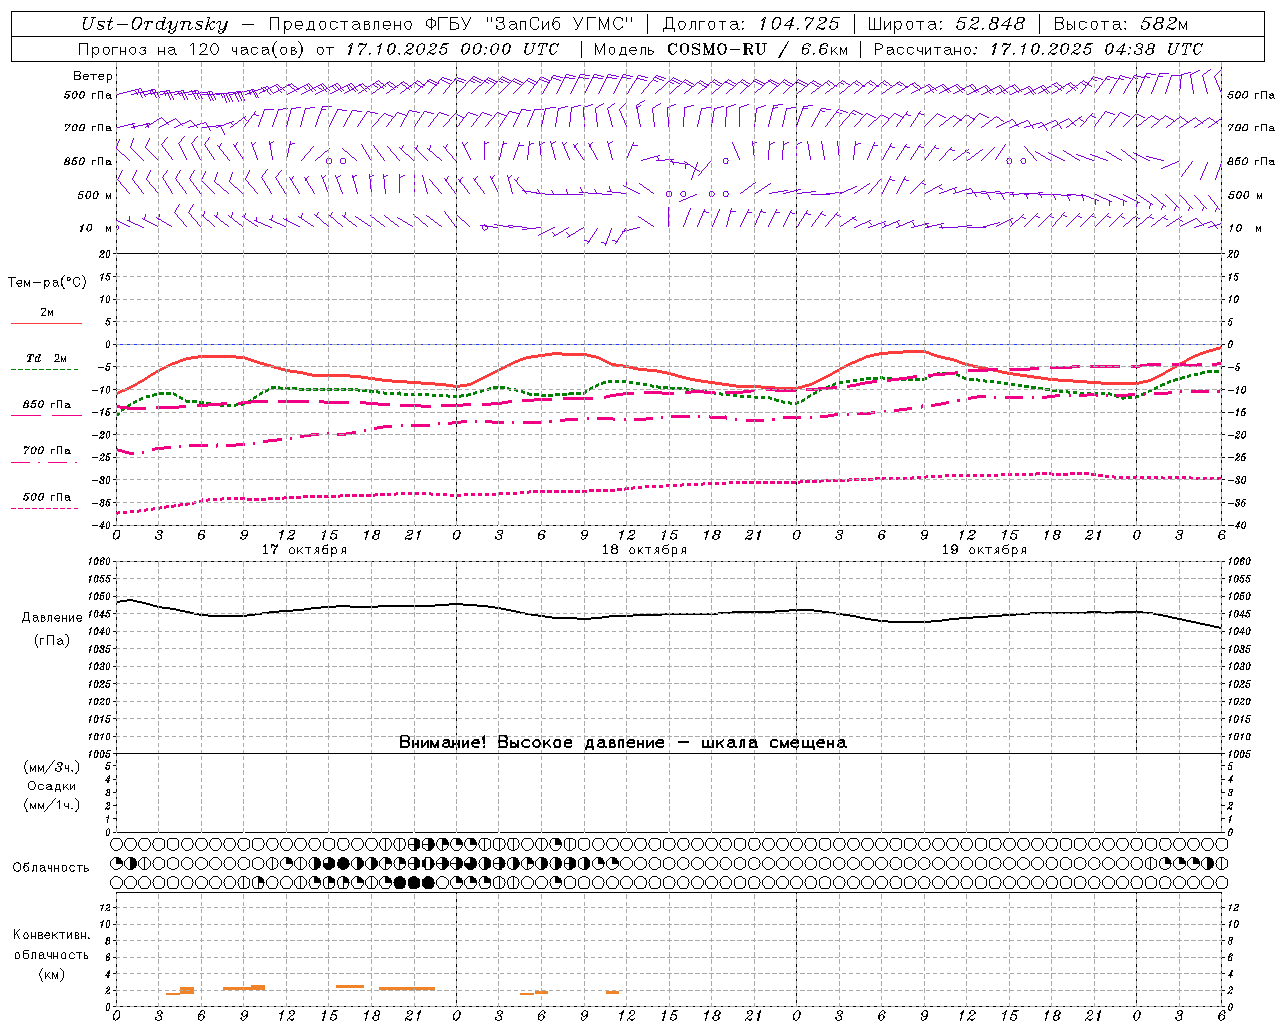The image size is (1280, 1024).
Task: Click the '(км)' convective cloud unit label
Action: [52, 974]
